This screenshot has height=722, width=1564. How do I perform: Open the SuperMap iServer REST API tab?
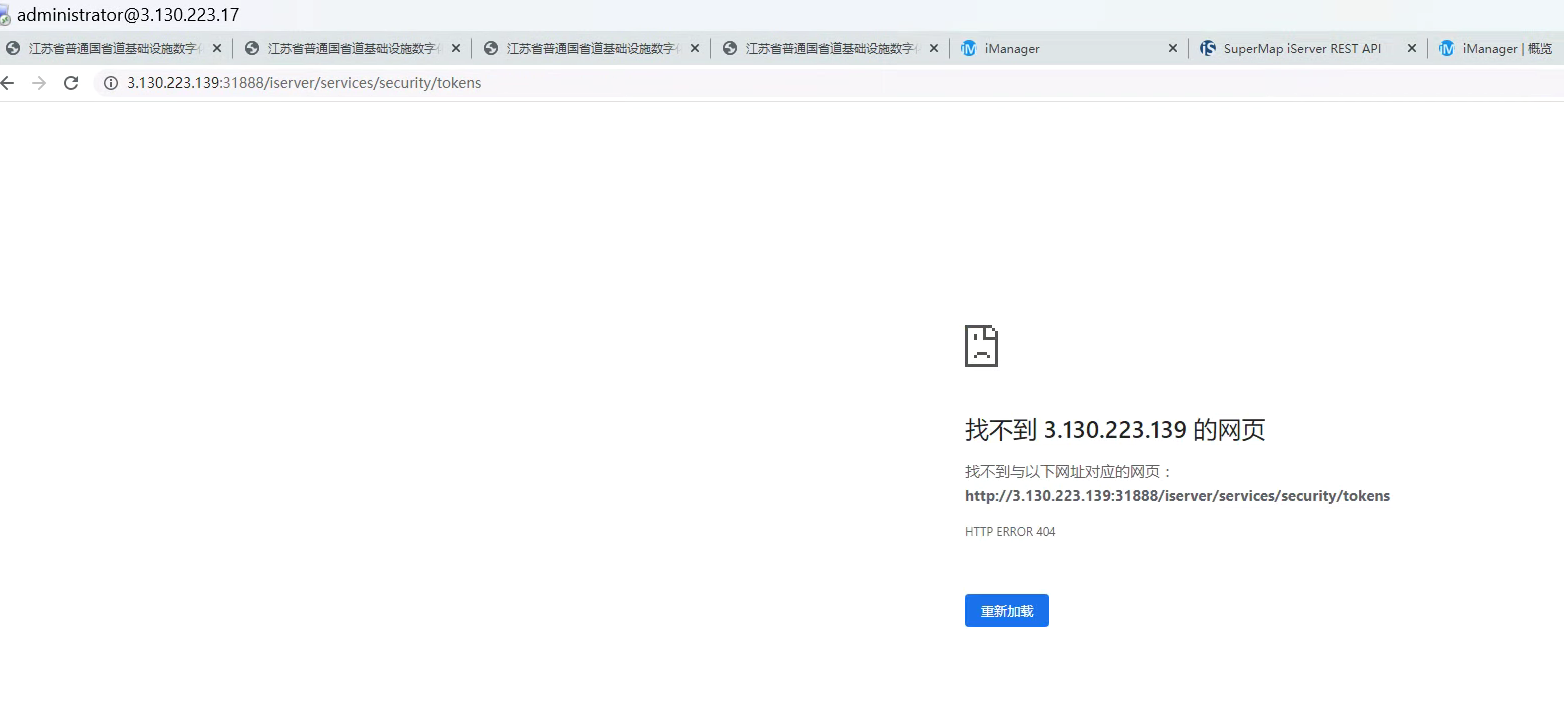[1300, 48]
